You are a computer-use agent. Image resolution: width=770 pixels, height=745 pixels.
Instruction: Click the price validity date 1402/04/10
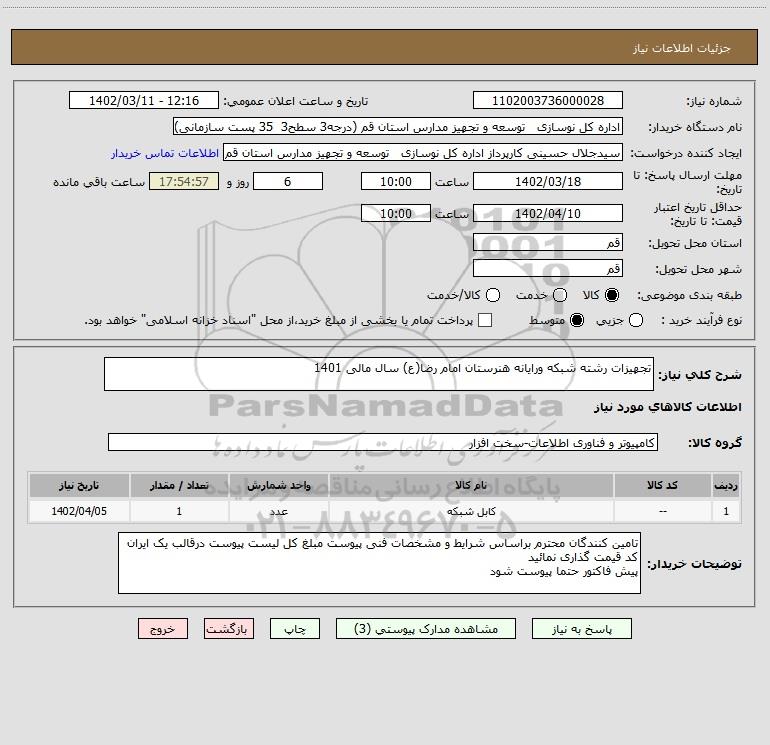pyautogui.click(x=548, y=214)
